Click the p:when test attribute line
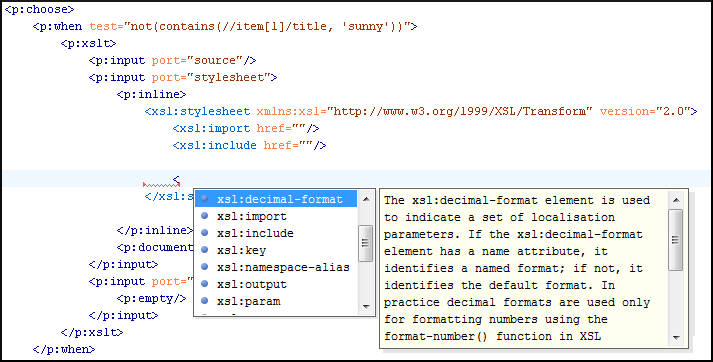Viewport: 713px width, 362px height. click(225, 26)
